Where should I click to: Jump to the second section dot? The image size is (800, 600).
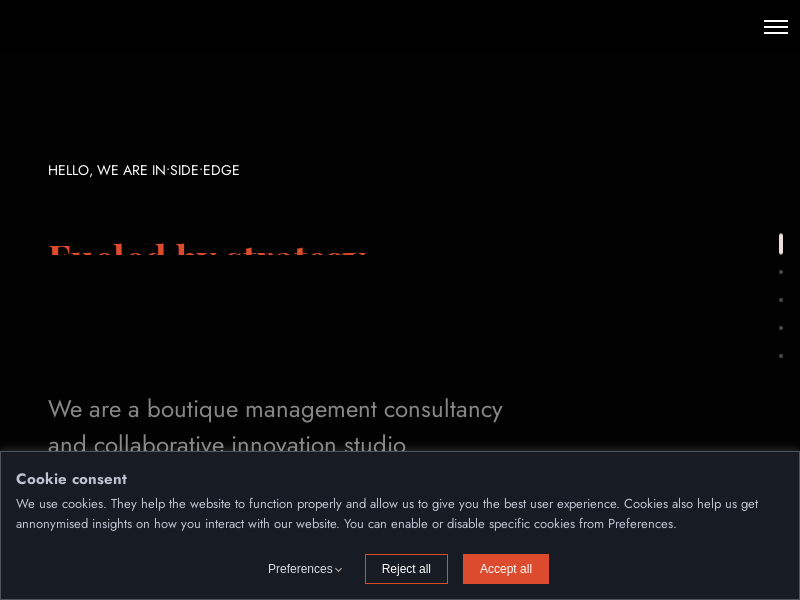click(x=781, y=272)
